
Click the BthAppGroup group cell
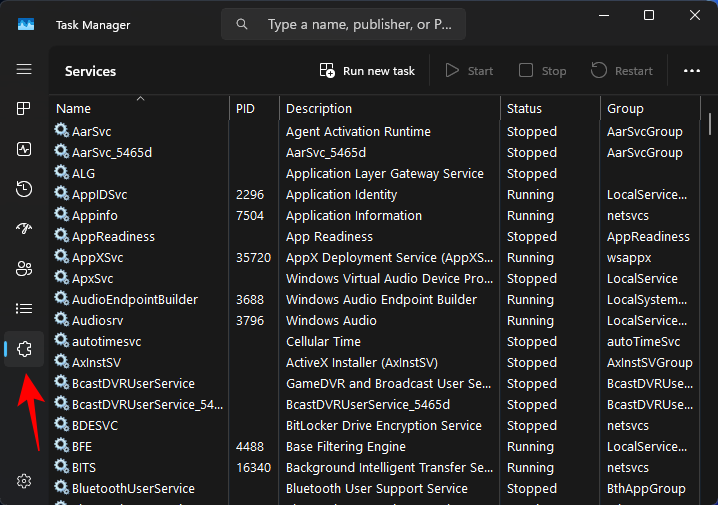646,489
